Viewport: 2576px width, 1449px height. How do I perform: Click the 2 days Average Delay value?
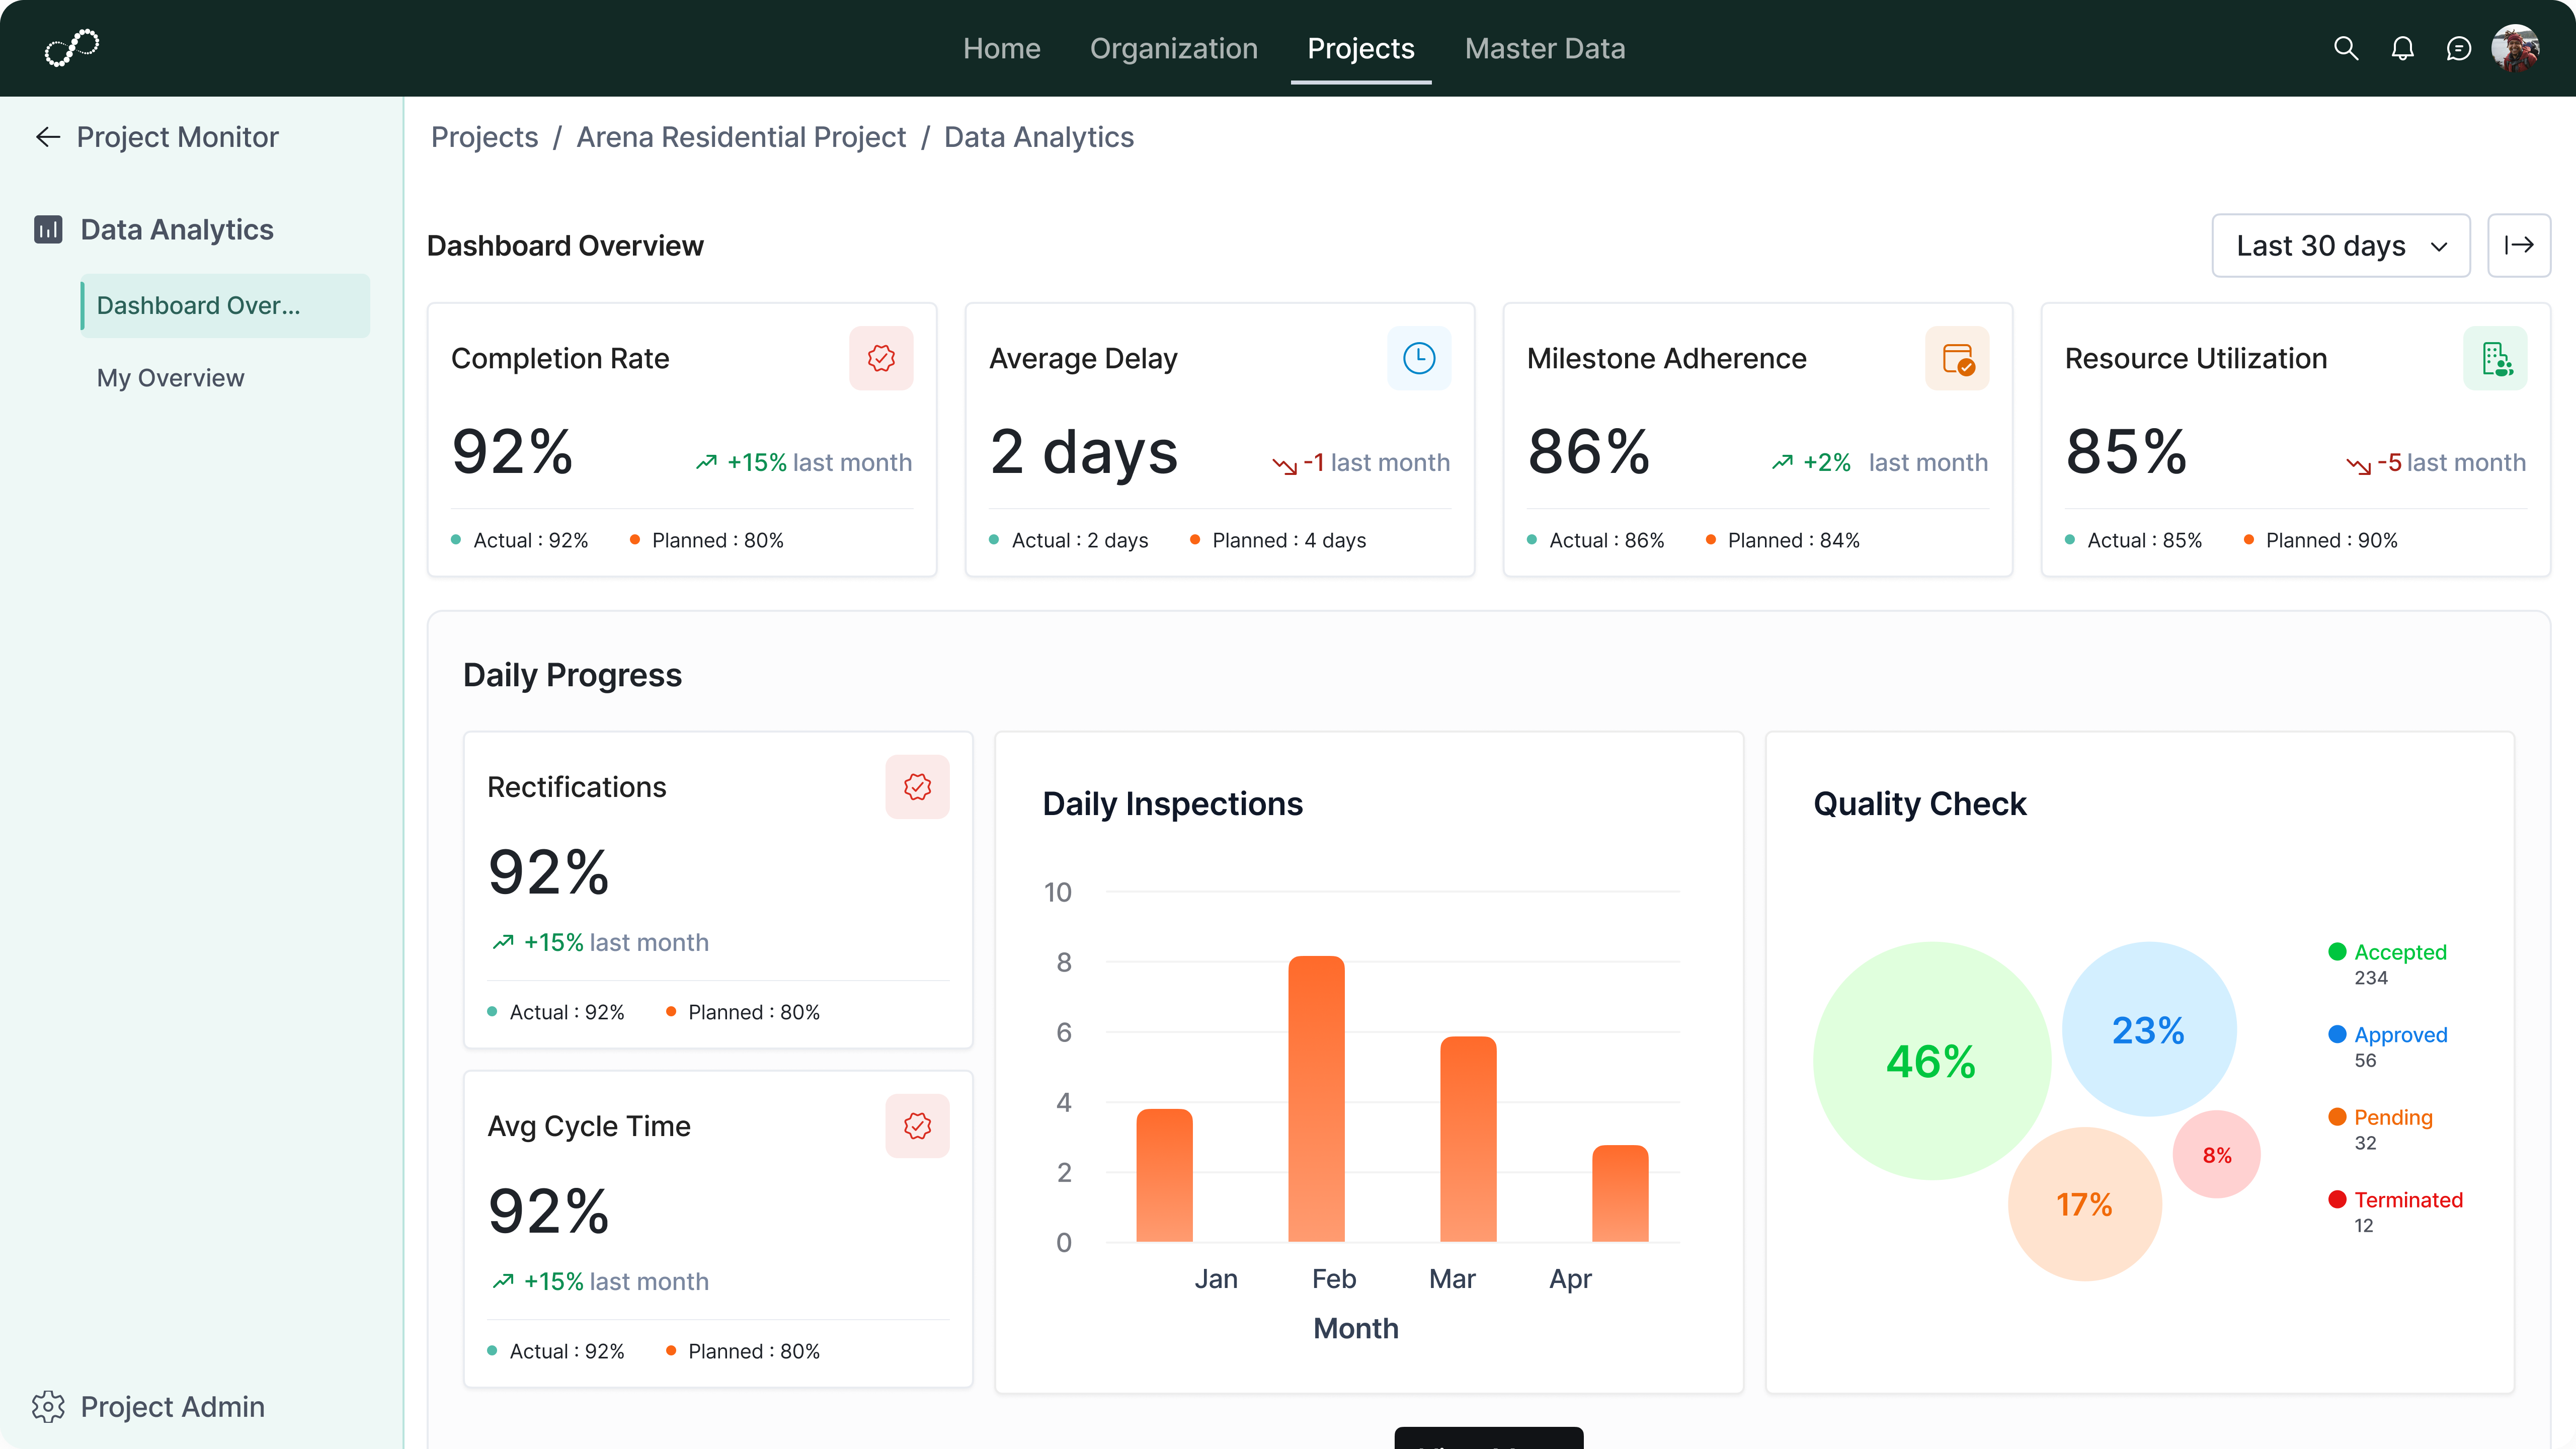(x=1084, y=452)
